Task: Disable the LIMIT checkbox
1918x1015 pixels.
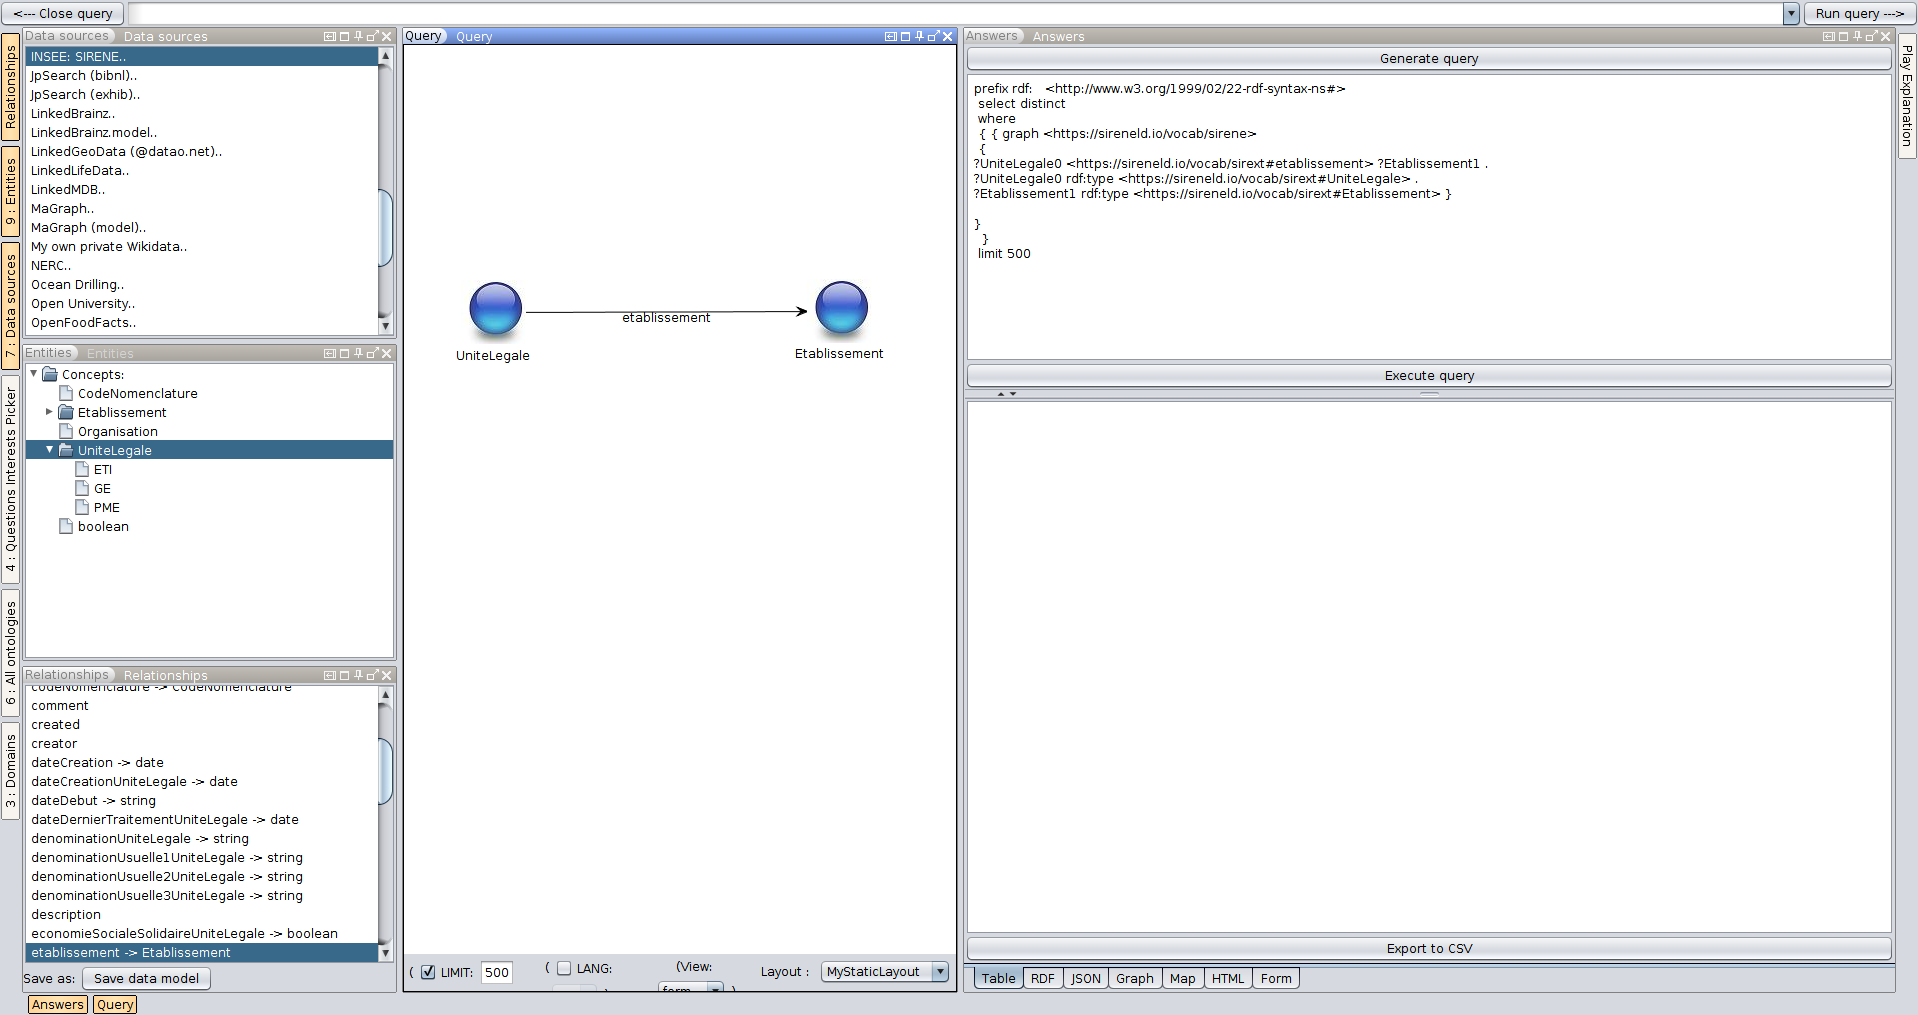Action: click(x=428, y=972)
